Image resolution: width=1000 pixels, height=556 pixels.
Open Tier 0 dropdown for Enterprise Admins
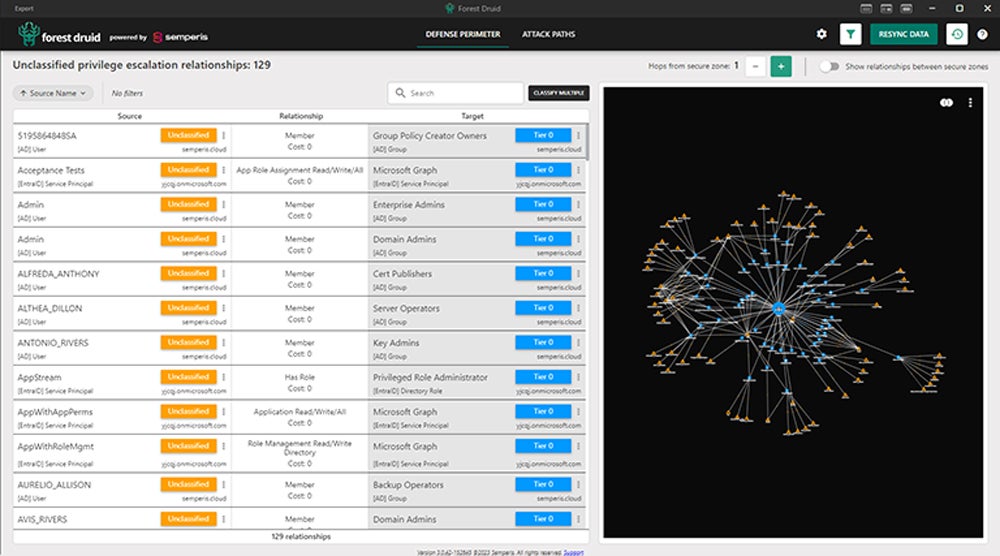point(543,204)
